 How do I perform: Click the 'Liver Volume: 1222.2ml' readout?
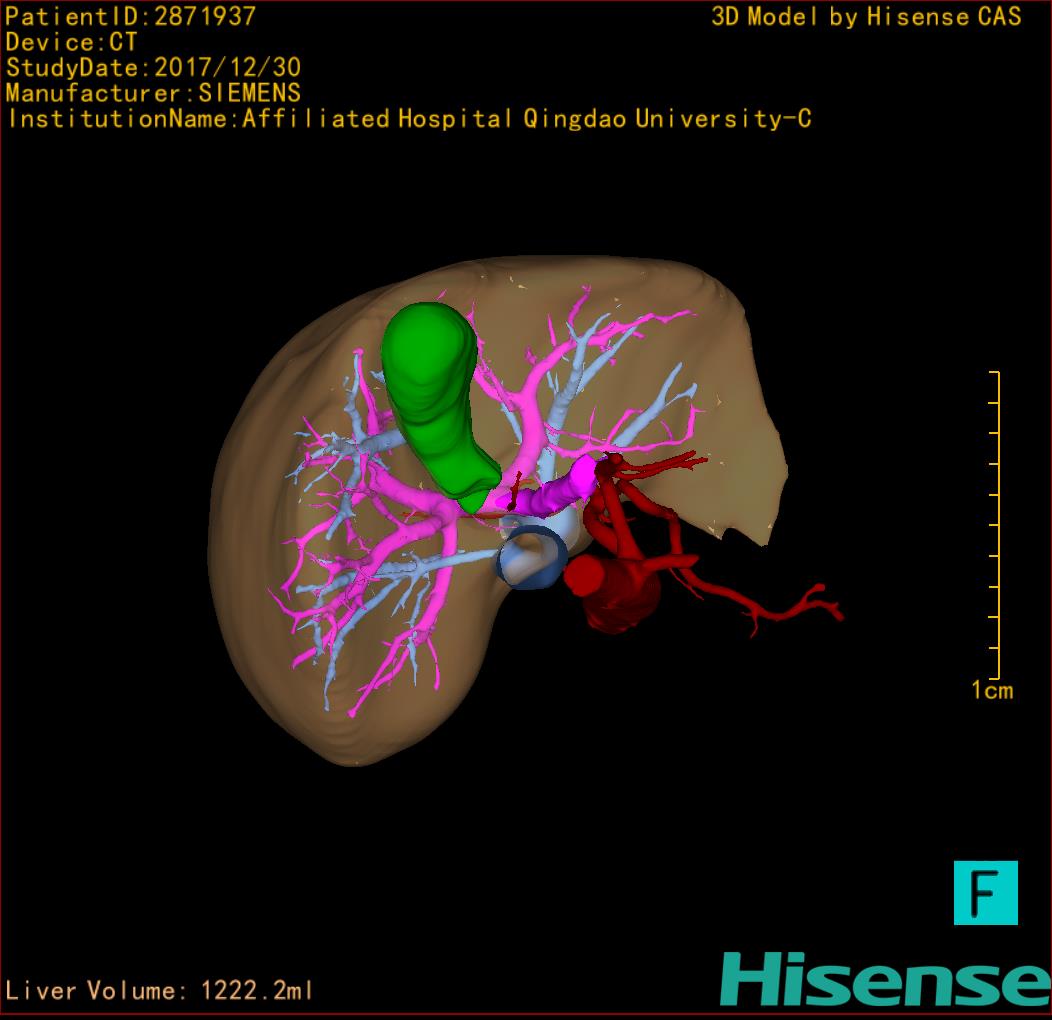pyautogui.click(x=159, y=990)
